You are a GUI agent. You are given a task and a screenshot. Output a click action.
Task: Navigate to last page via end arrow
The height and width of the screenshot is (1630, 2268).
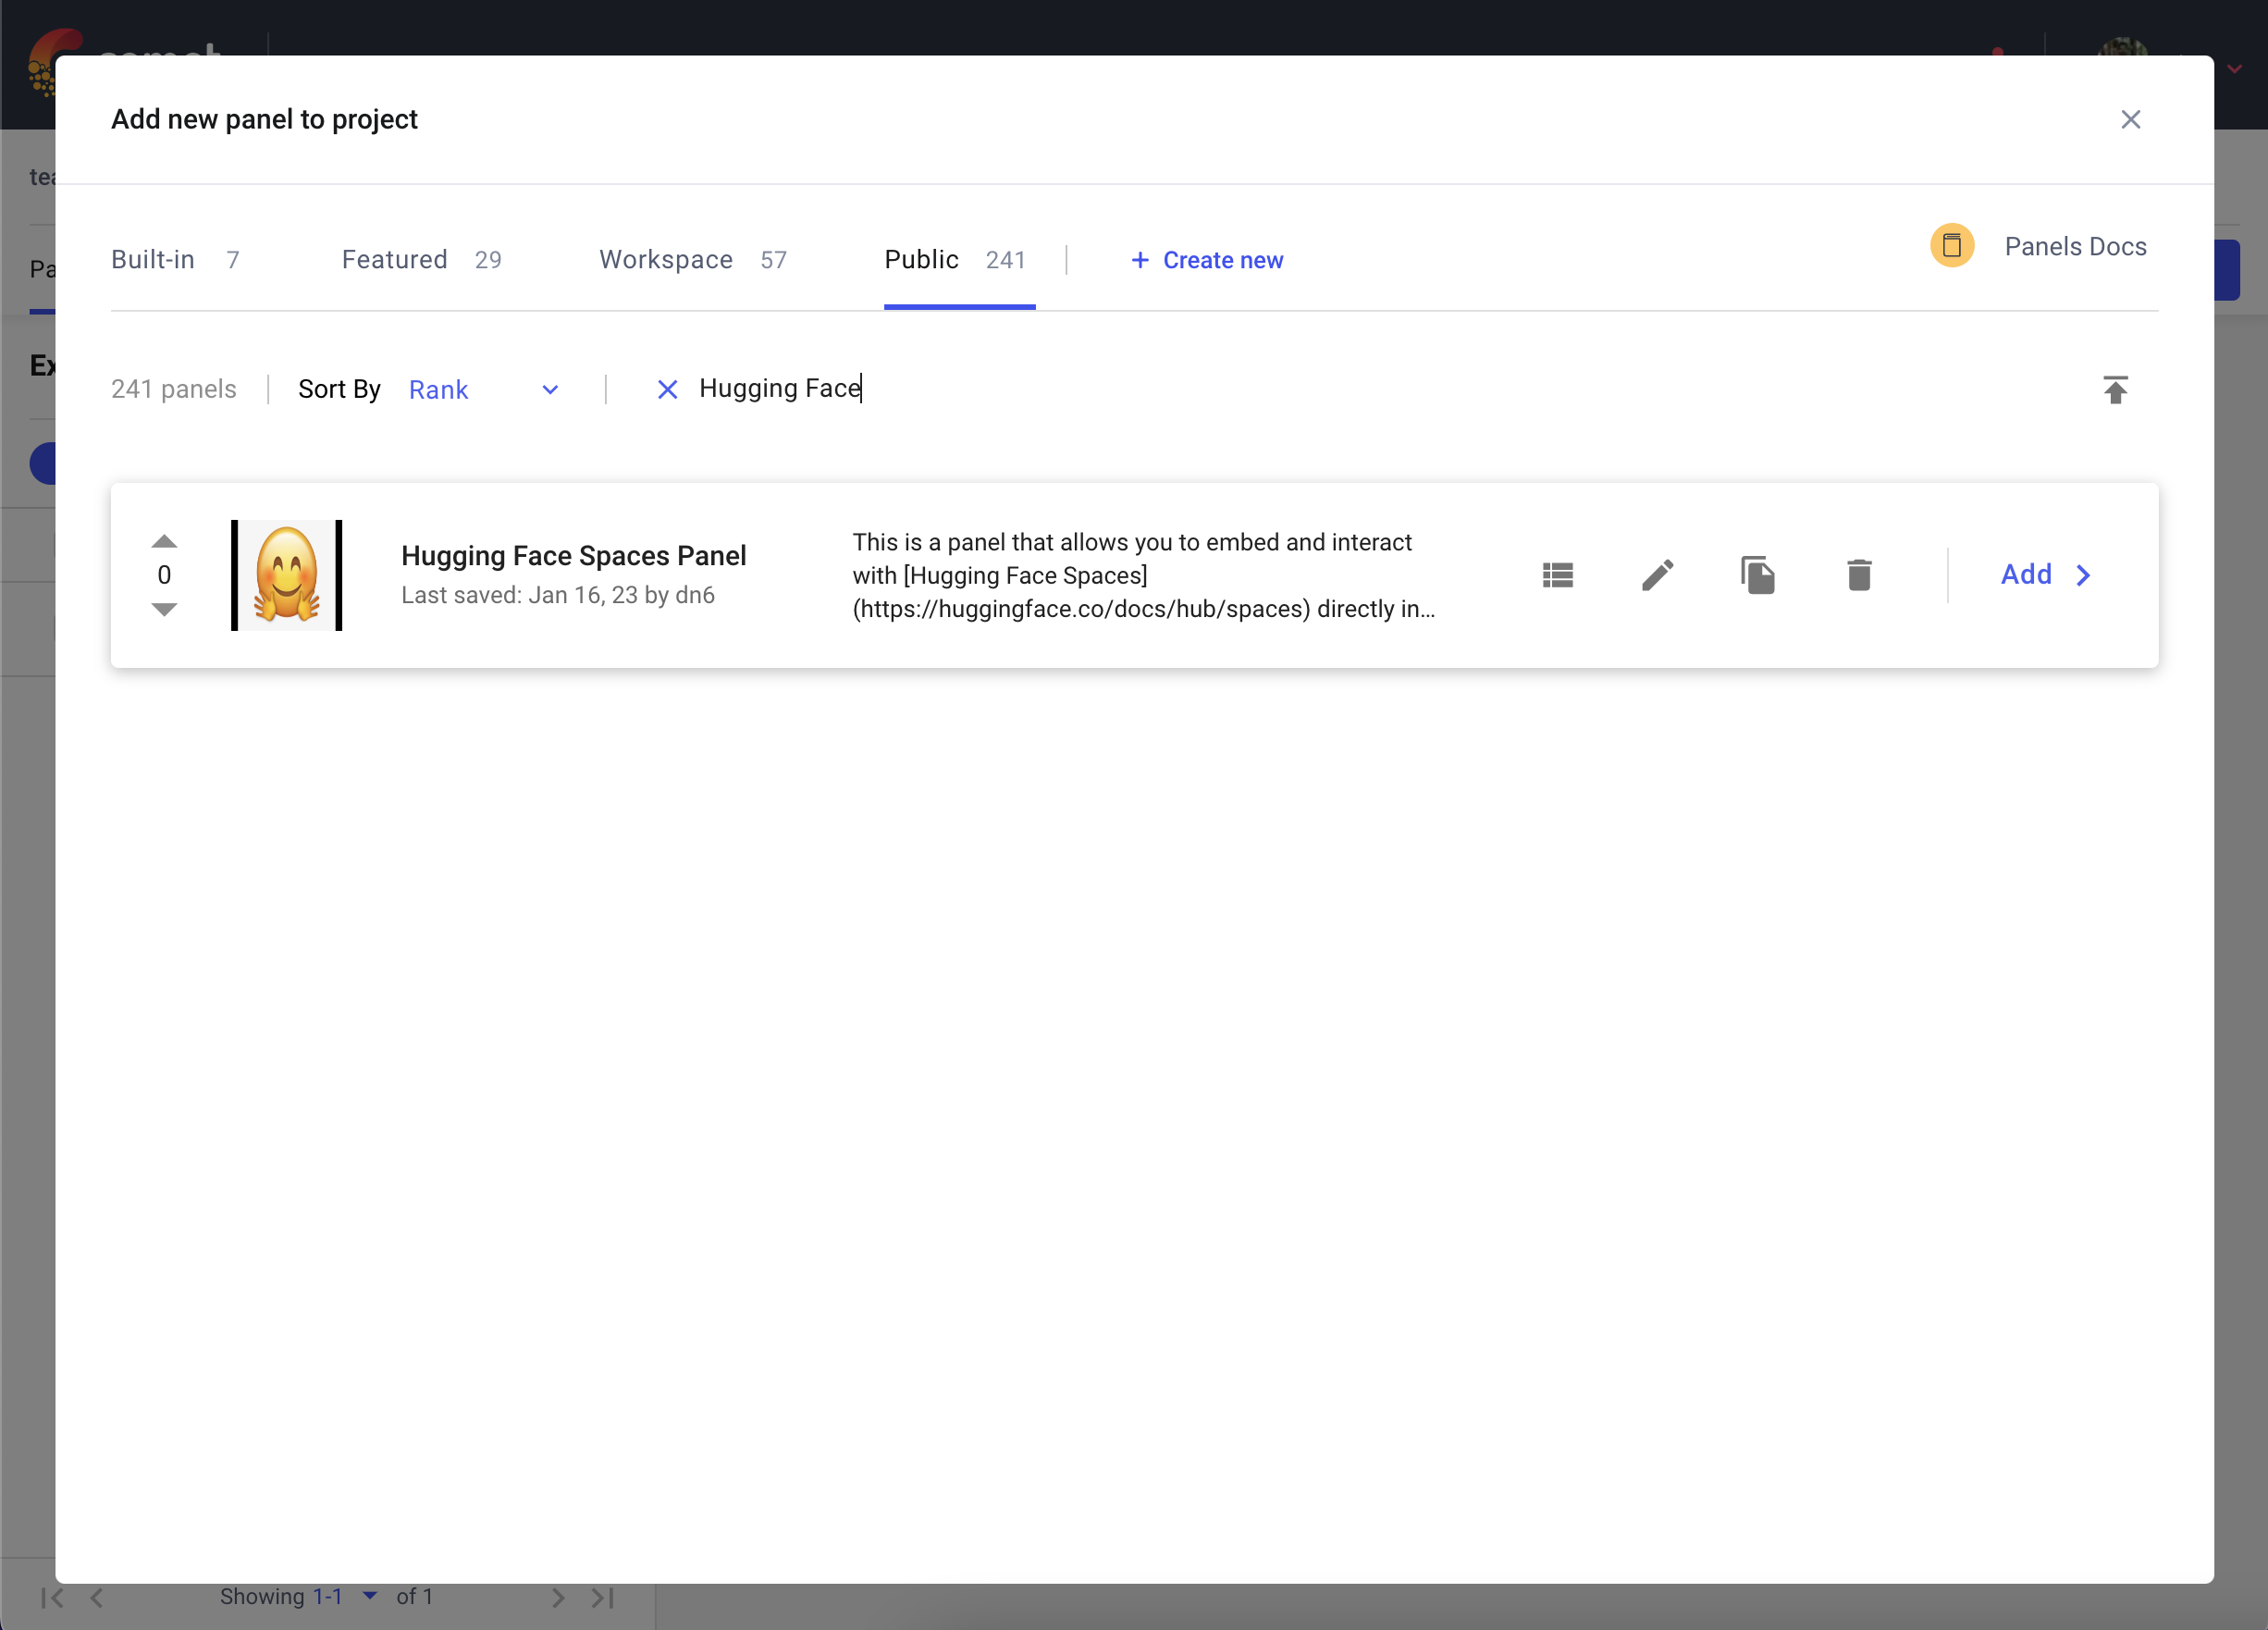point(602,1597)
